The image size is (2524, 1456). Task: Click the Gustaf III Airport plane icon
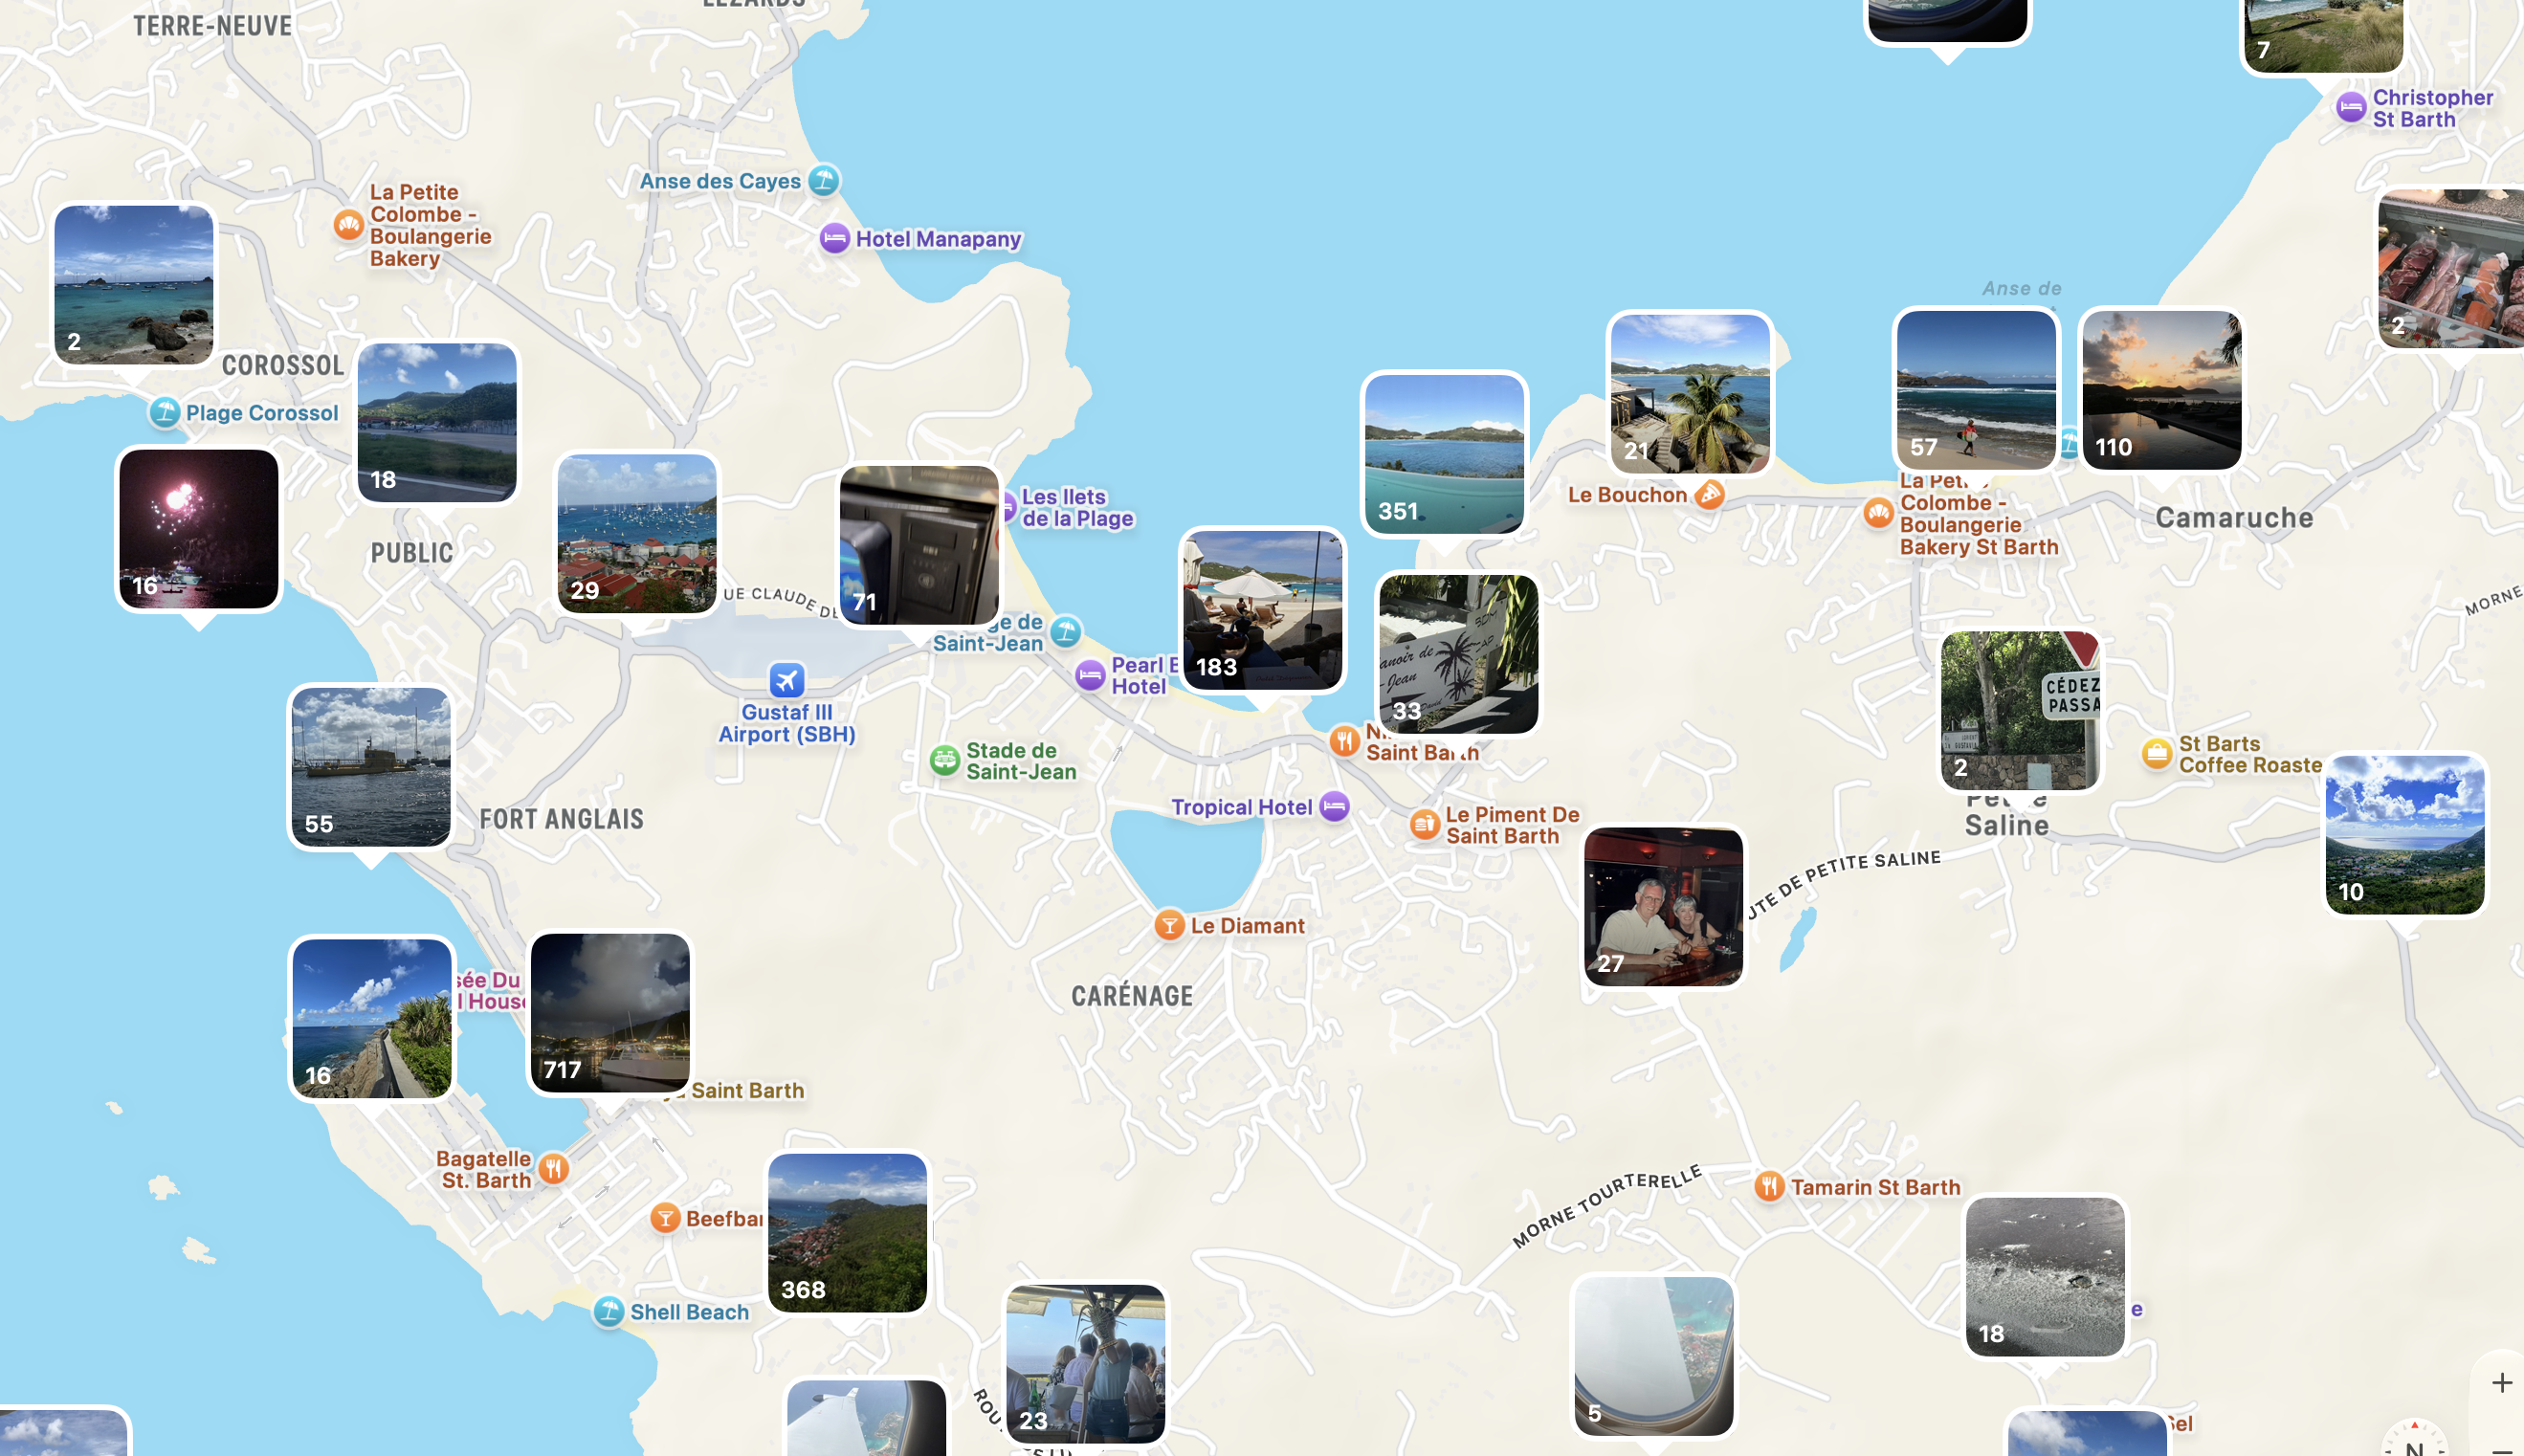(787, 680)
